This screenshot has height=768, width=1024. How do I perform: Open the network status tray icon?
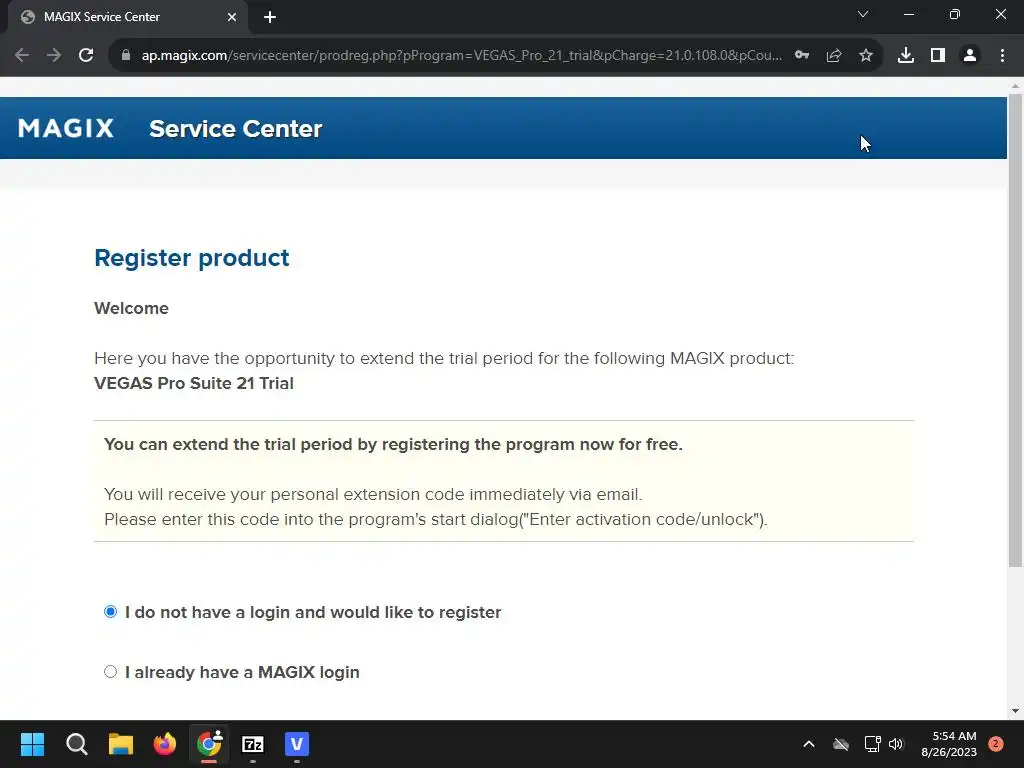tap(872, 744)
